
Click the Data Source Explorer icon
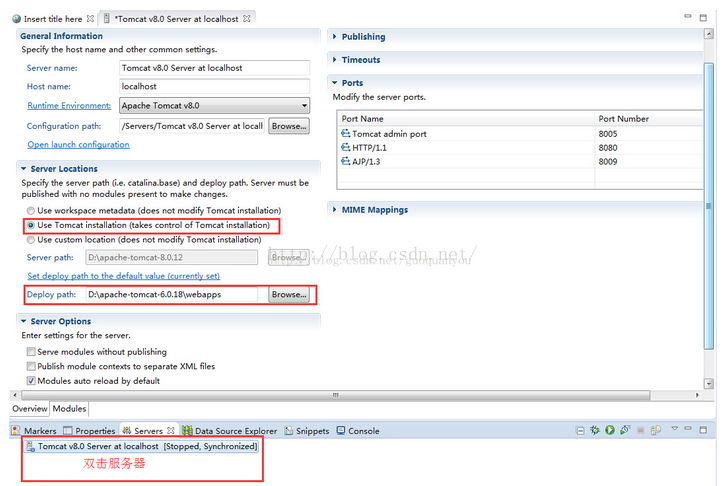click(x=187, y=430)
